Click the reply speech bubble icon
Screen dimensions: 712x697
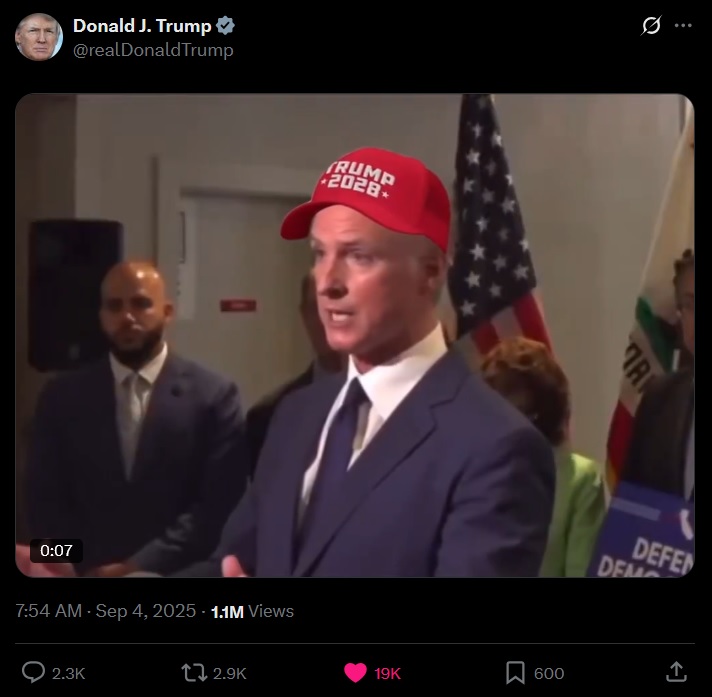34,672
